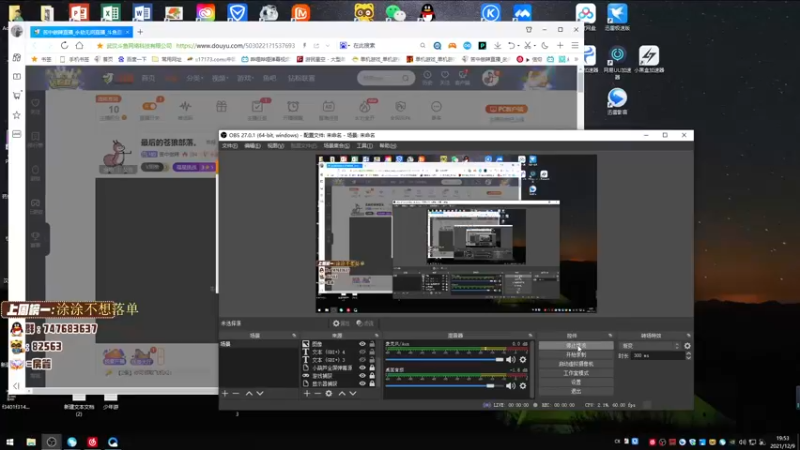800x450 pixels.
Task: Click 退出 to exit OBS
Action: [x=576, y=391]
